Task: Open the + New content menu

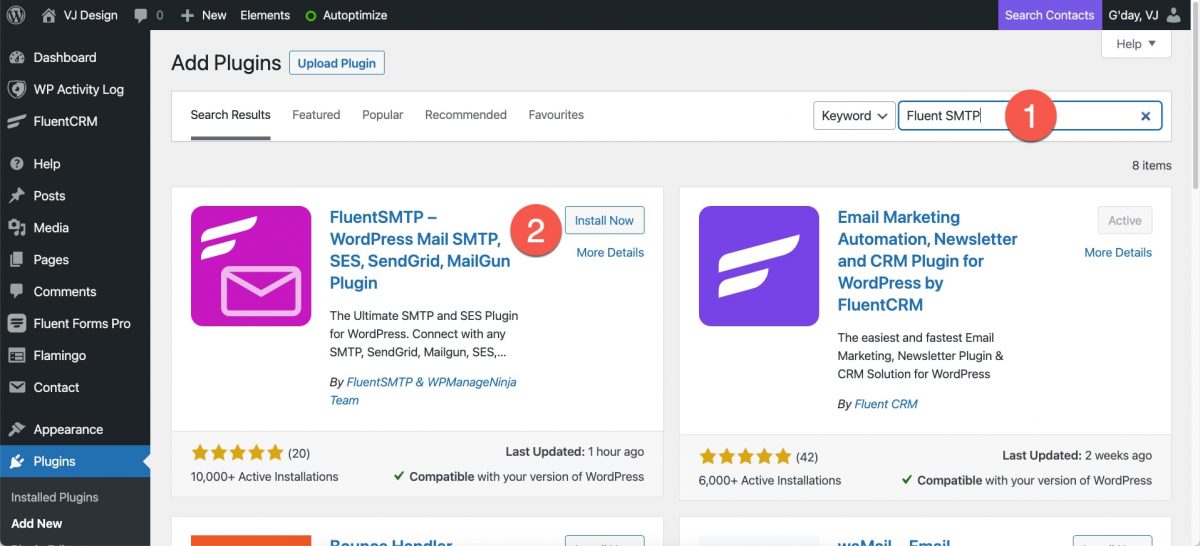Action: (203, 15)
